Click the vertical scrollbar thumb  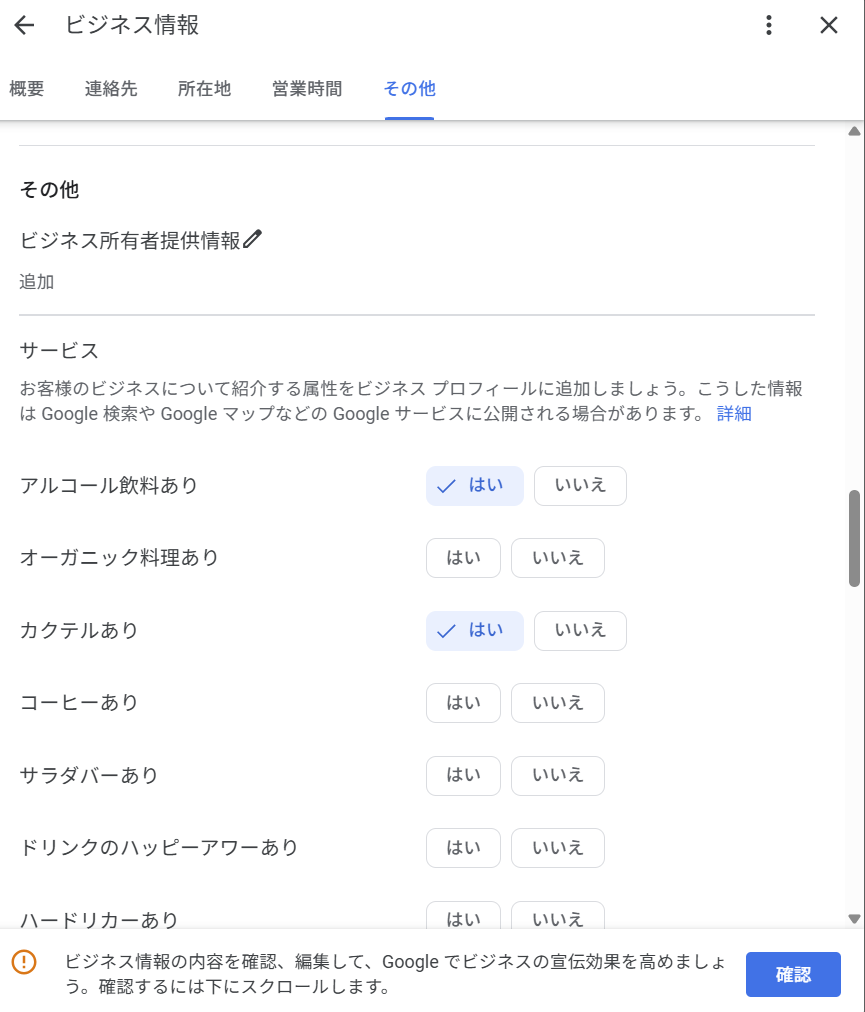[x=854, y=538]
